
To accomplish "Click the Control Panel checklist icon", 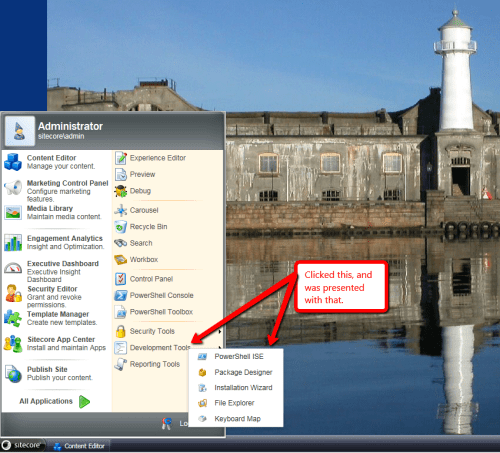I will pyautogui.click(x=120, y=279).
